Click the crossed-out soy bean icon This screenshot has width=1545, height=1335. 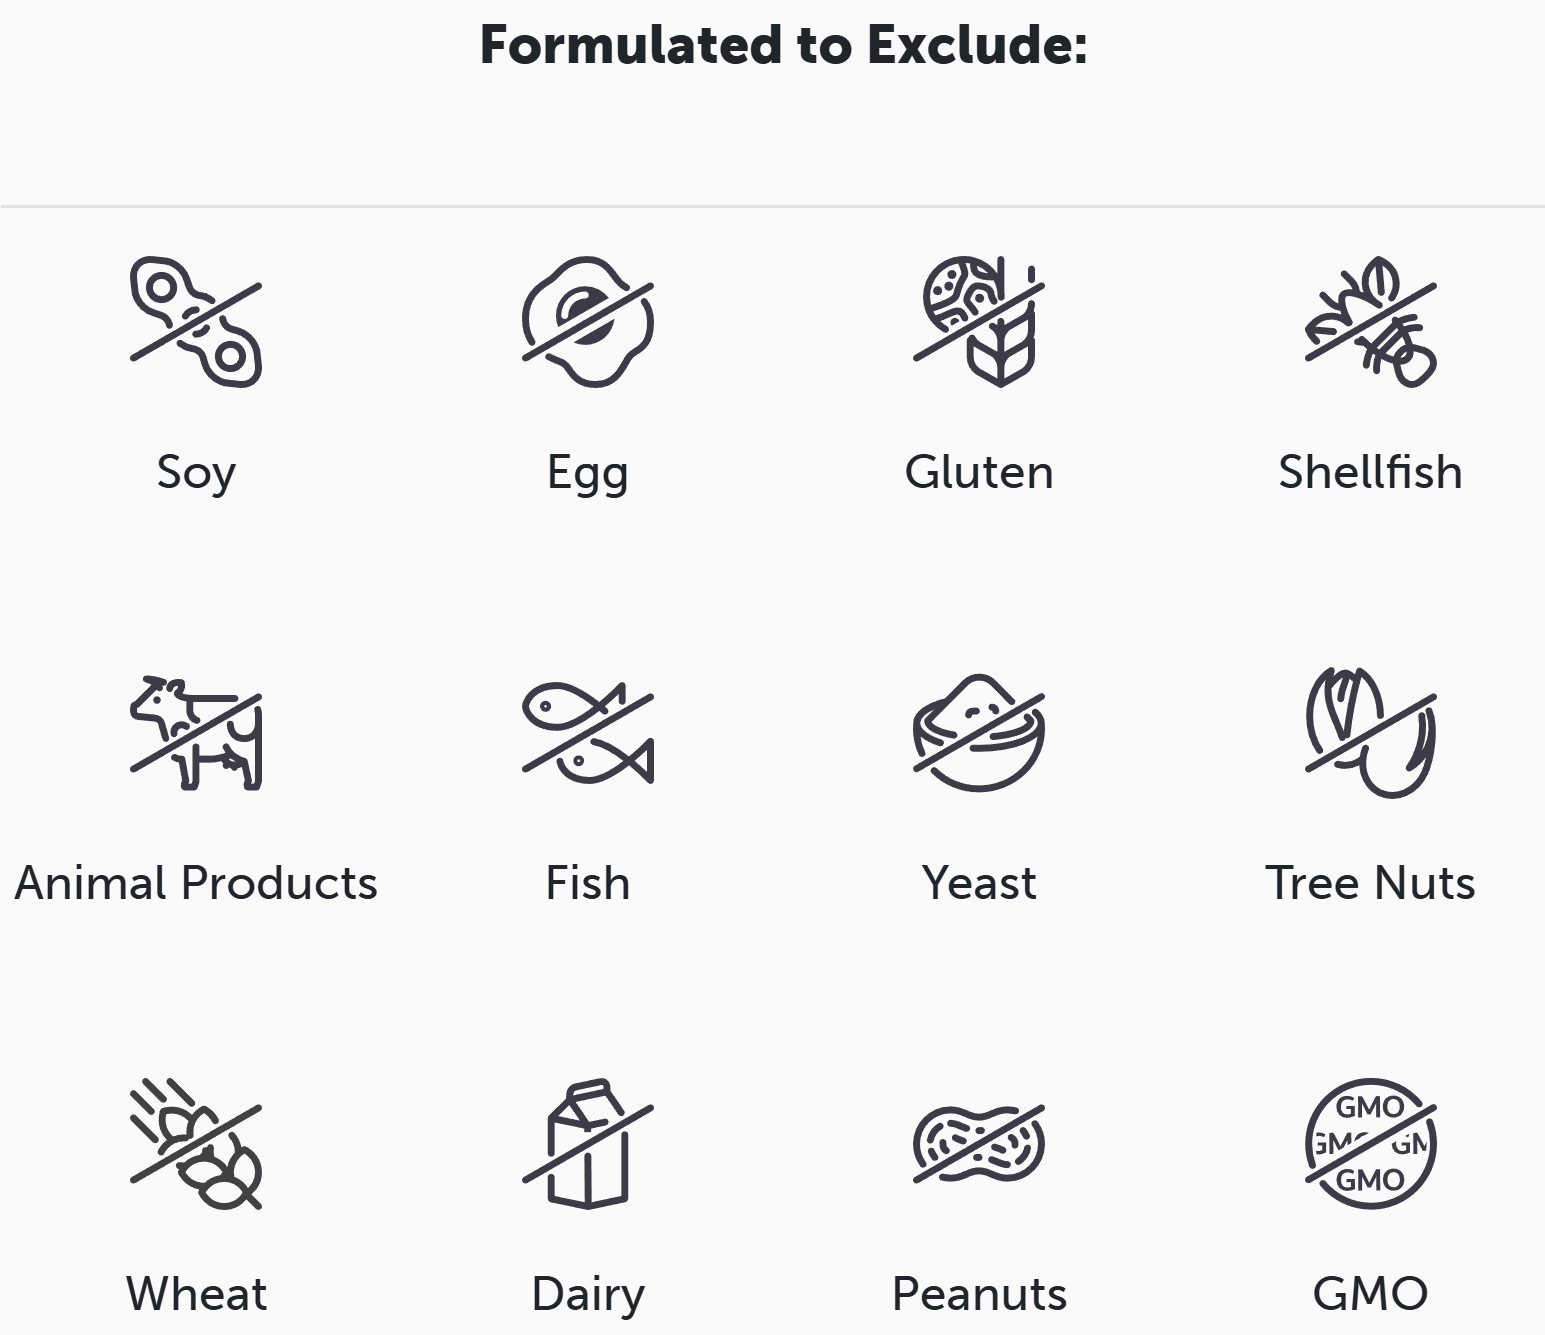pos(196,322)
